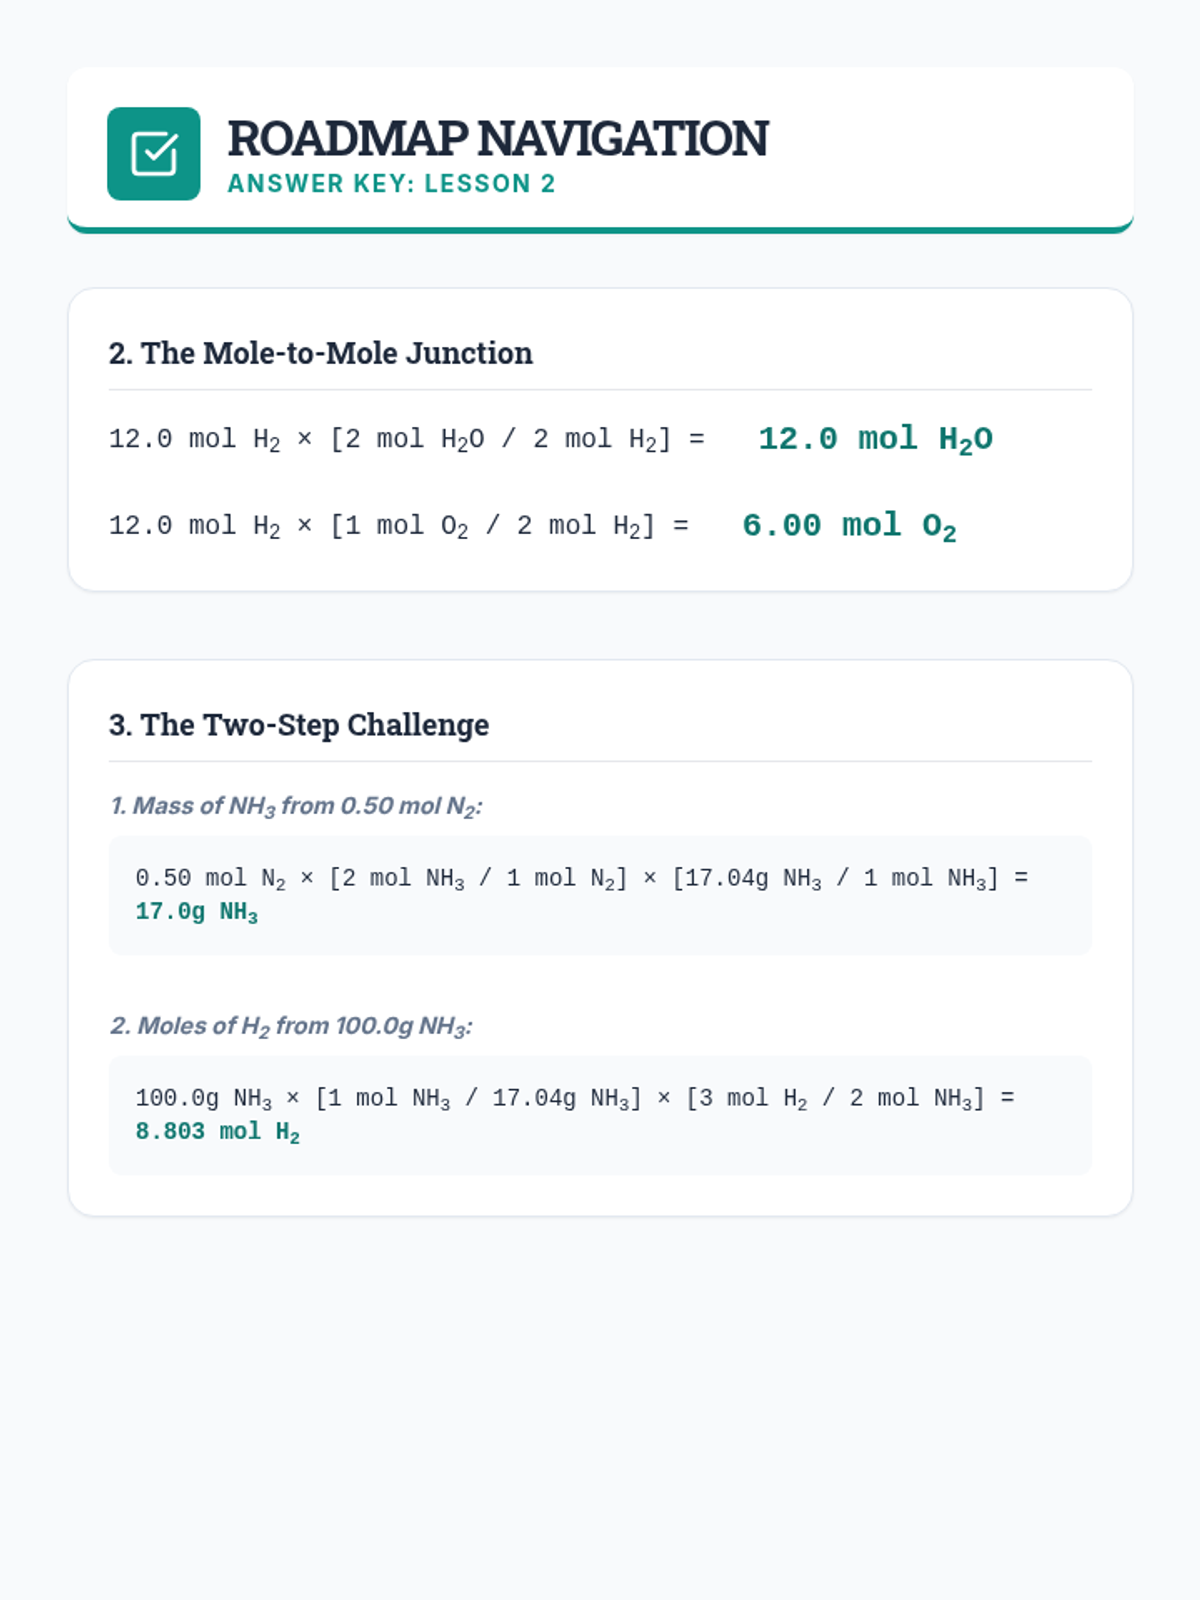Click the 12.0 mol H2O answer
The width and height of the screenshot is (1200, 1600).
click(x=875, y=439)
